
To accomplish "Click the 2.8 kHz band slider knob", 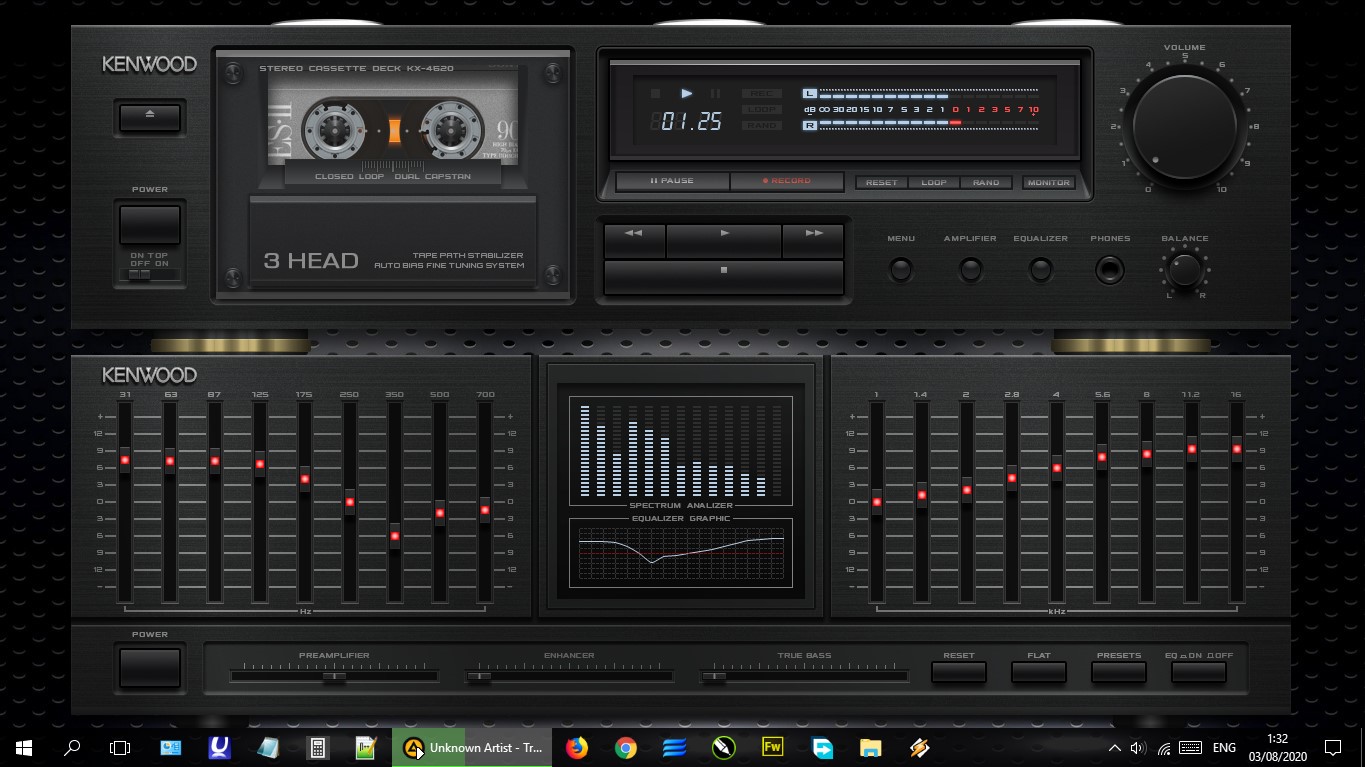I will [x=1012, y=478].
